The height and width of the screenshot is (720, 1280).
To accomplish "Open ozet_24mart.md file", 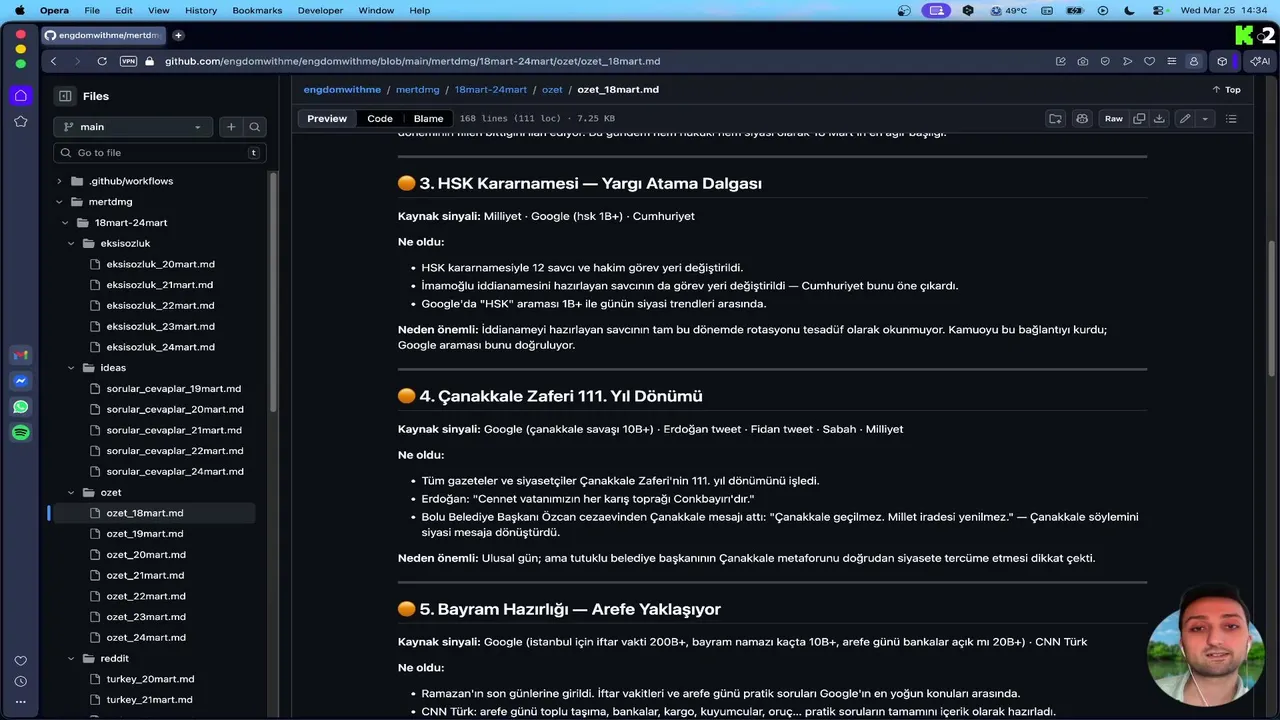I will [146, 638].
